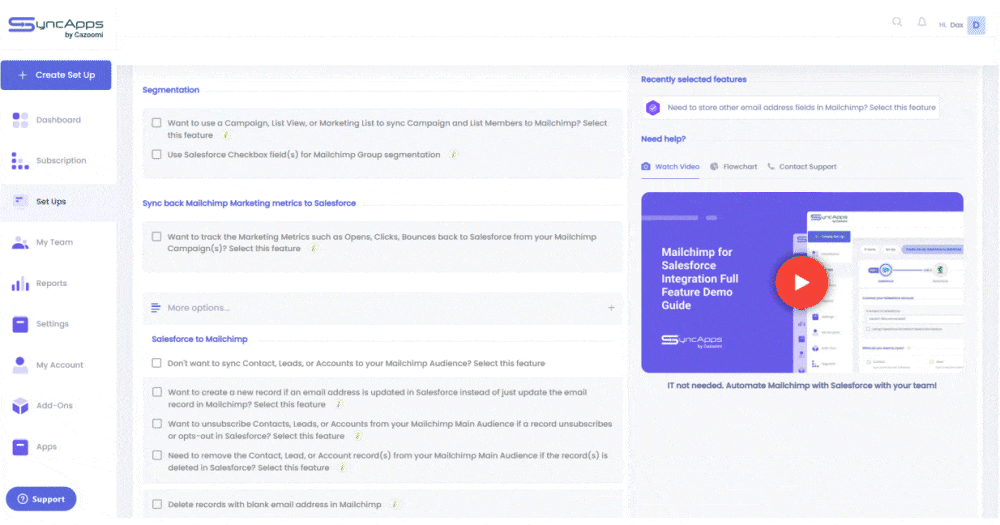1000x525 pixels.
Task: Click the Reports bar chart icon
Action: pos(20,283)
